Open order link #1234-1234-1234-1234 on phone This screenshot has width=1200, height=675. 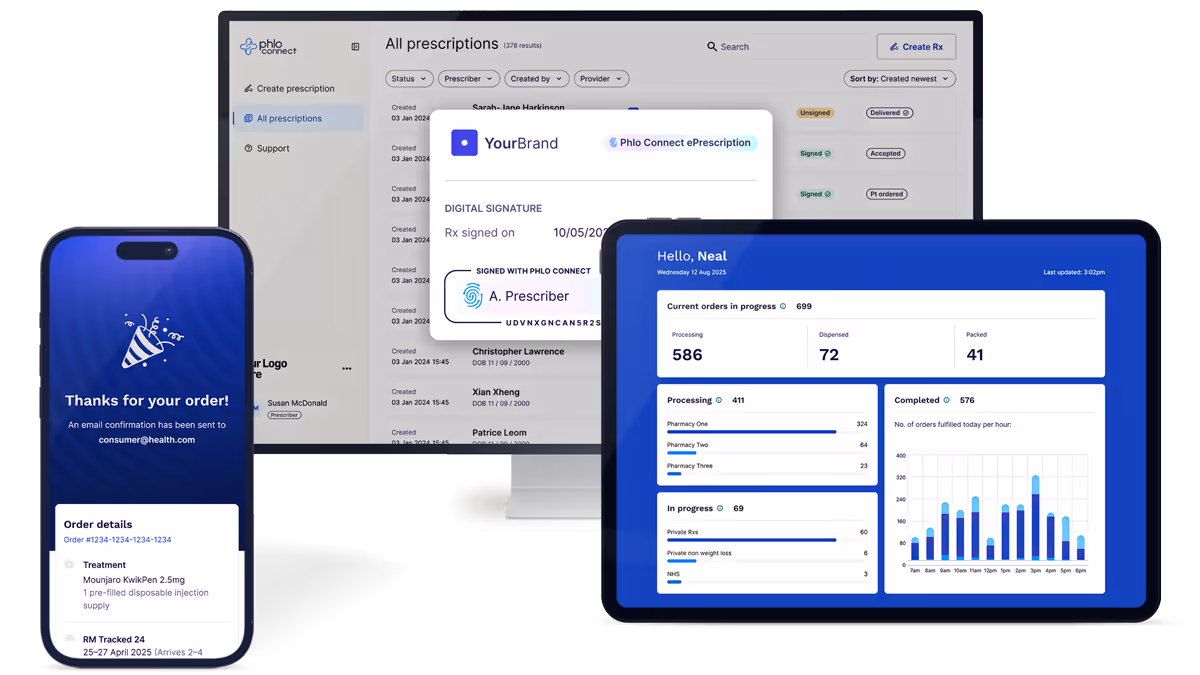pos(117,540)
